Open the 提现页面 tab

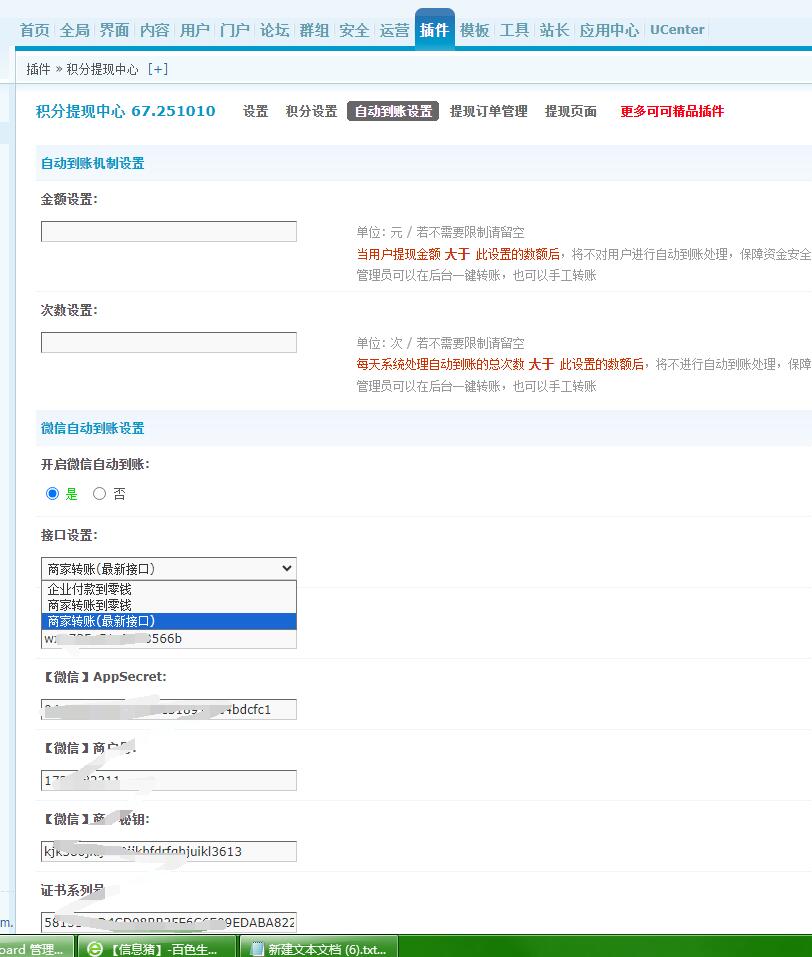570,111
